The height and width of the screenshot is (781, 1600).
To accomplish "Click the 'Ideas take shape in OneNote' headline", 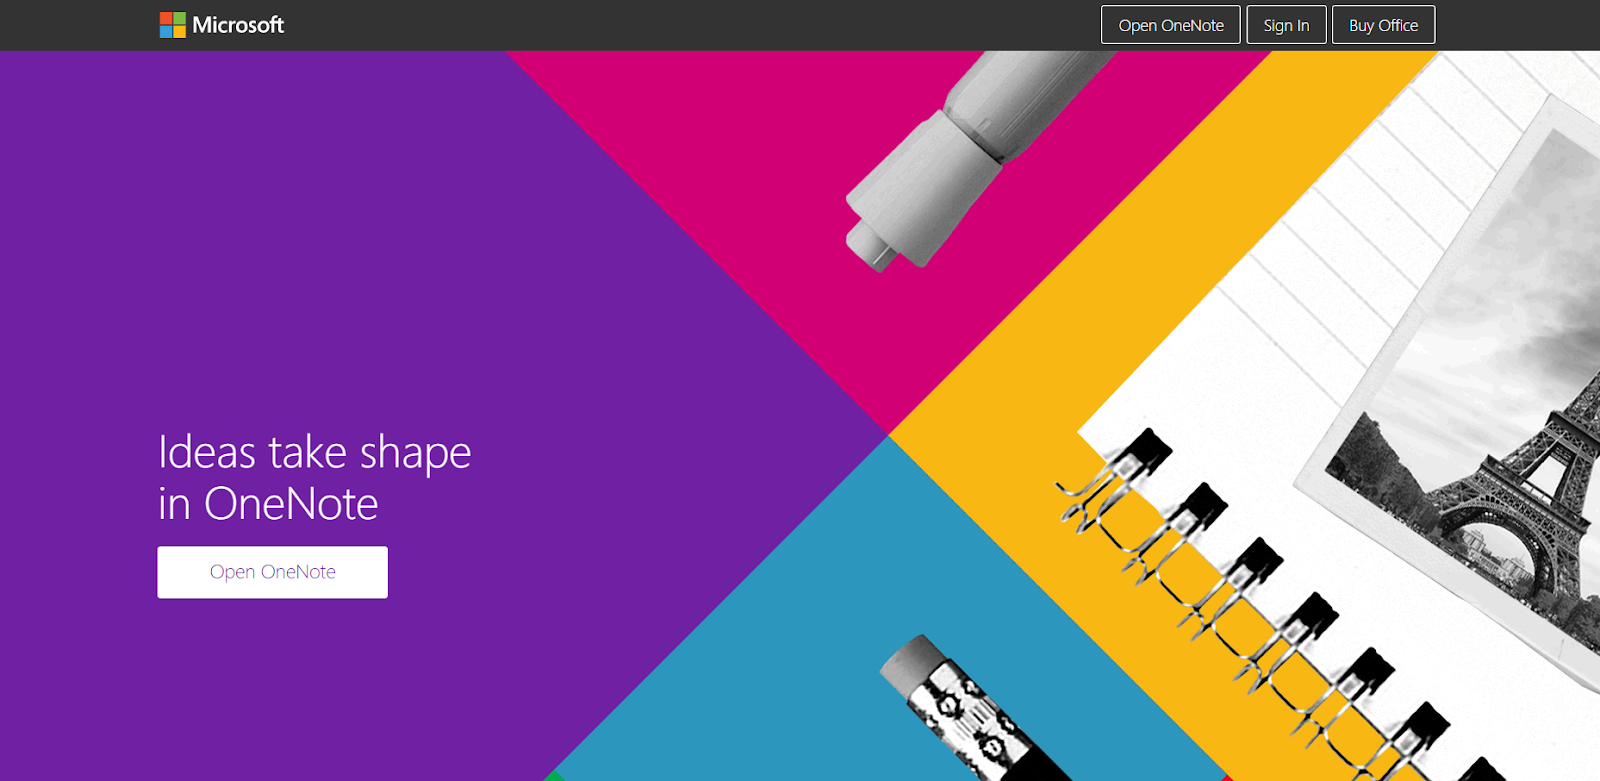I will 314,478.
